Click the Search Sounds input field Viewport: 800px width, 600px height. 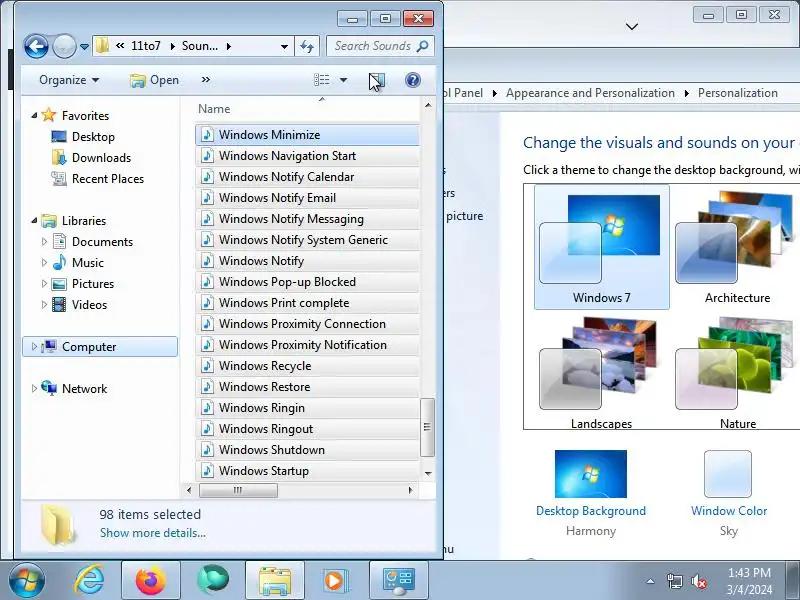[380, 46]
